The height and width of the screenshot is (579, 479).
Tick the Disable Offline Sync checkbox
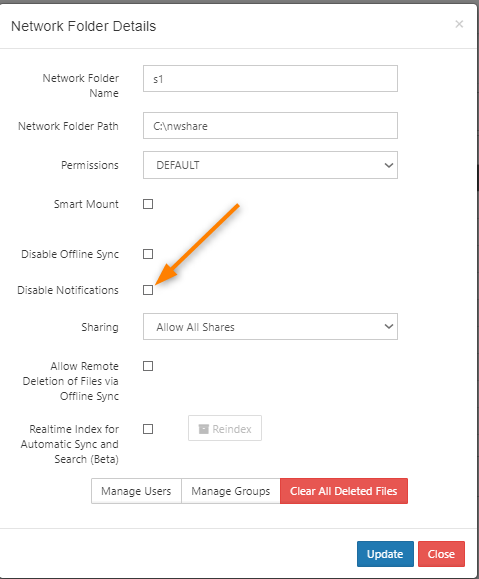(148, 254)
